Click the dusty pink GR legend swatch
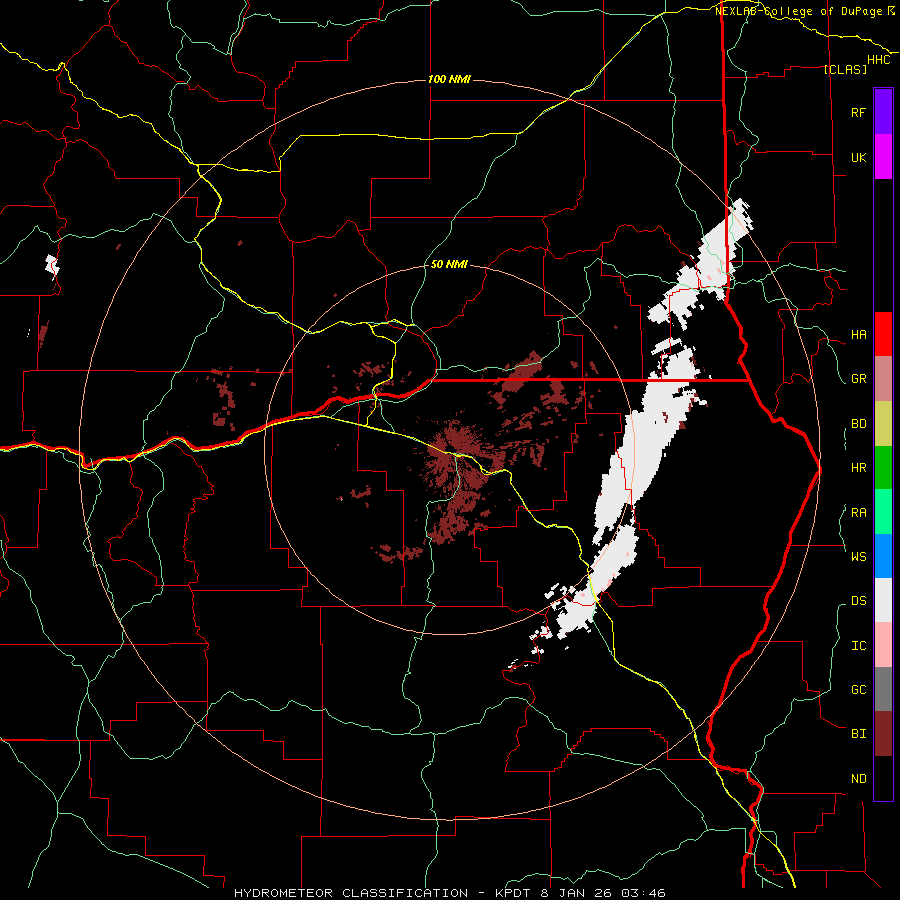This screenshot has height=900, width=900. [883, 379]
